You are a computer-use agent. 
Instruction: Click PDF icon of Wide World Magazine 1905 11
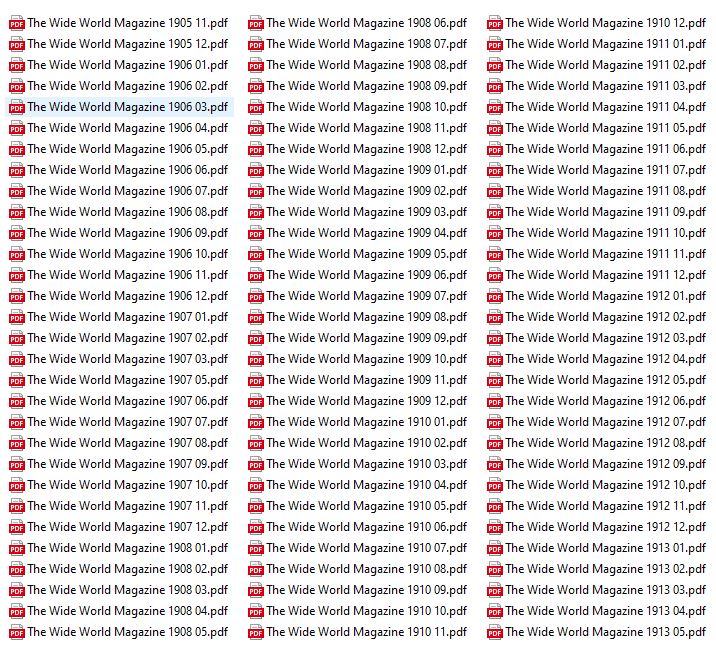coord(16,22)
